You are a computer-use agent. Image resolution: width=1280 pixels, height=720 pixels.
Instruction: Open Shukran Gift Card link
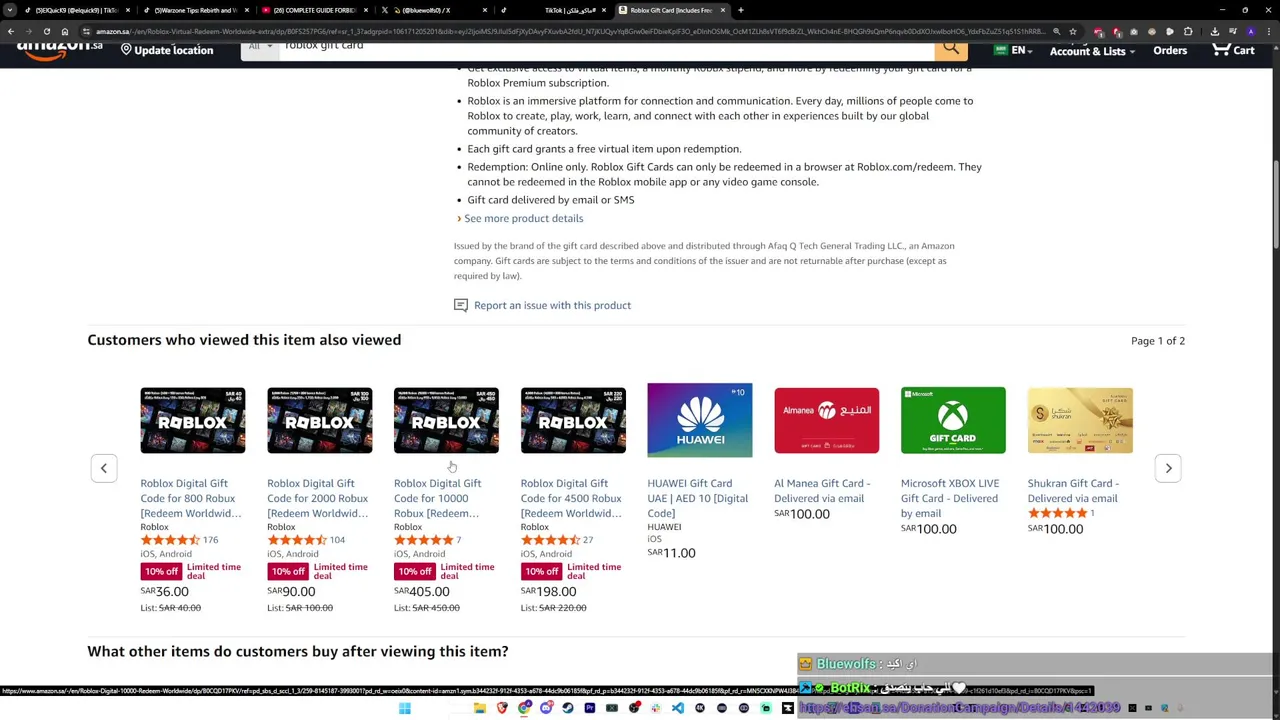[1073, 490]
